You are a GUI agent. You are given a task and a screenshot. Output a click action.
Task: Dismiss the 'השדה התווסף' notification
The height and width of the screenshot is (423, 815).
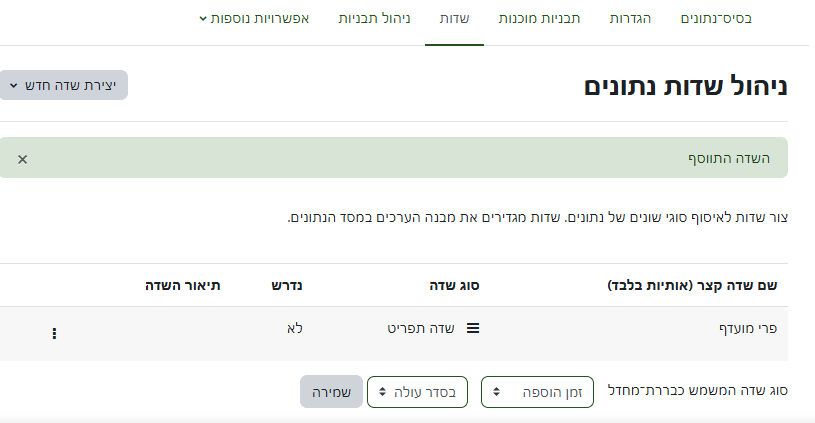[x=23, y=159]
